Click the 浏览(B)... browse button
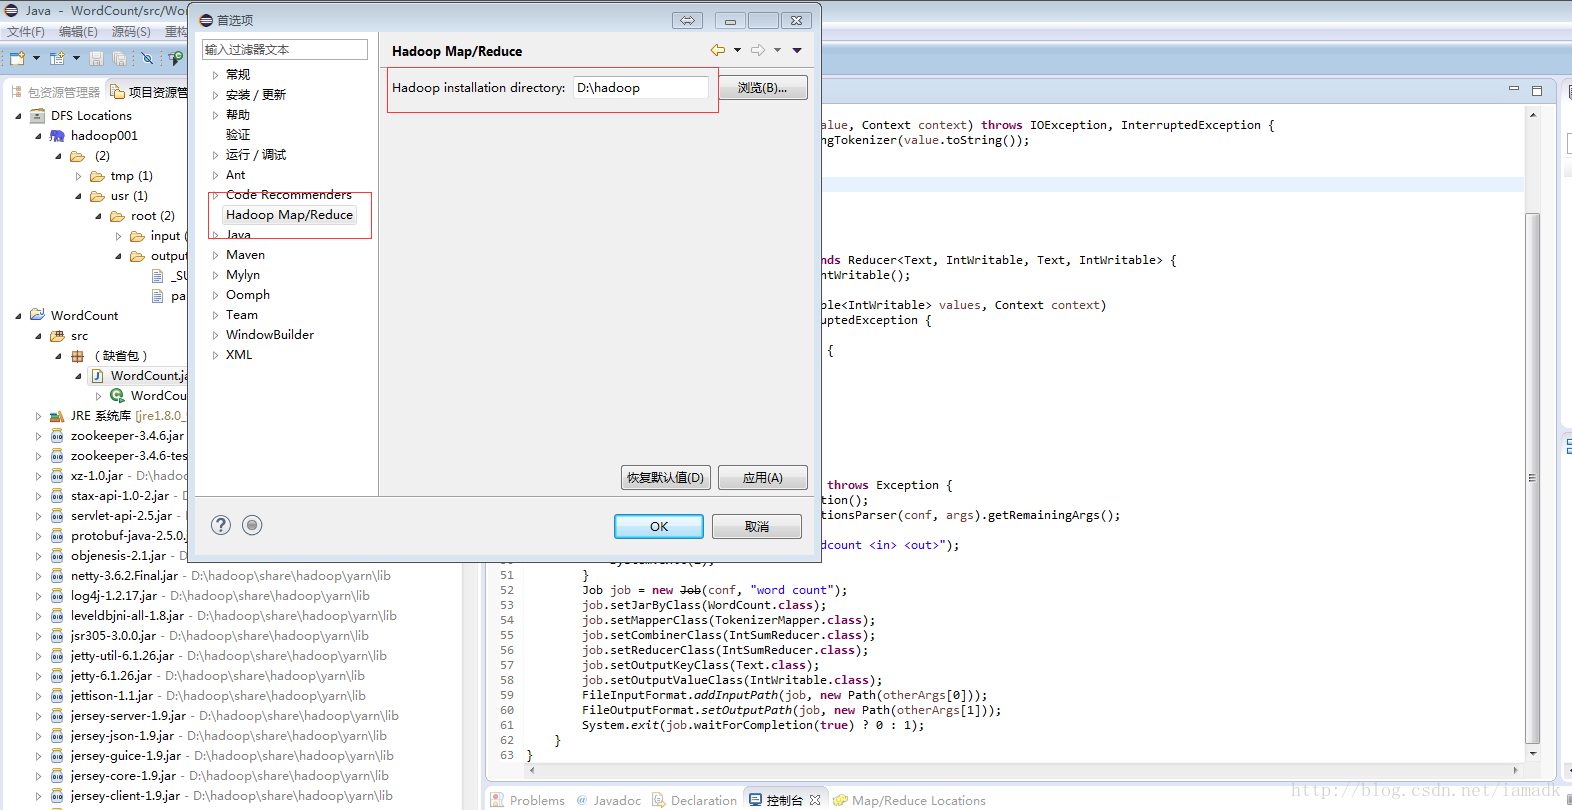This screenshot has width=1572, height=810. click(x=762, y=88)
